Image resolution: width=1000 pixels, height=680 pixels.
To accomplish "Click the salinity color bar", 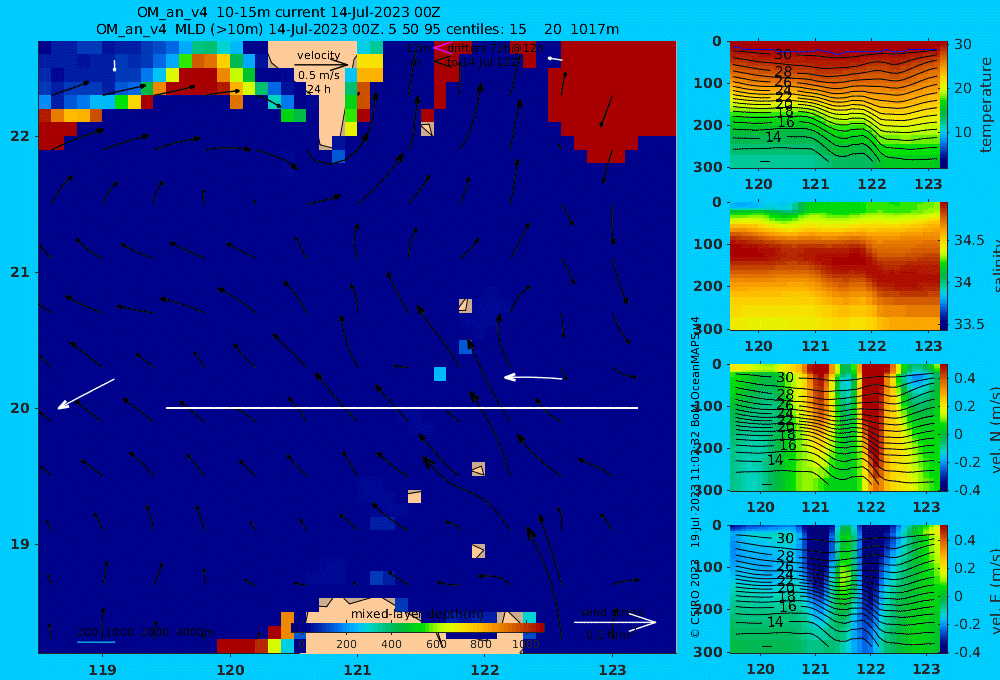I will (943, 266).
